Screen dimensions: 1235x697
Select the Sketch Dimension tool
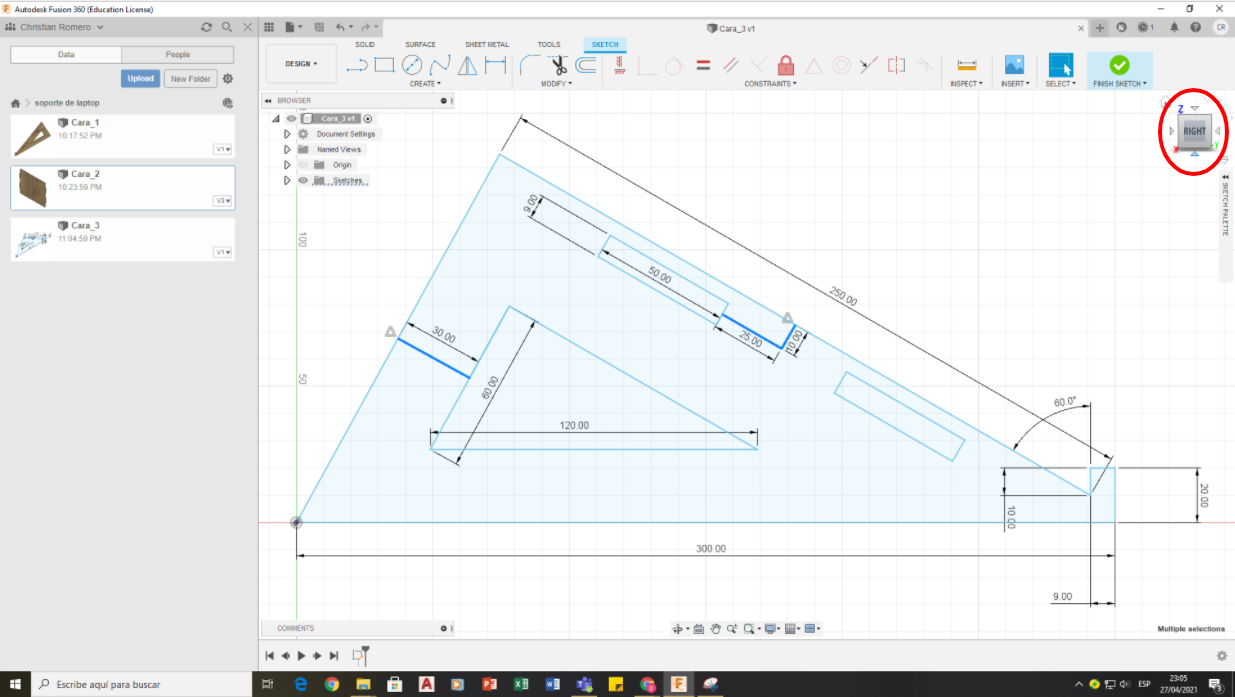click(495, 66)
